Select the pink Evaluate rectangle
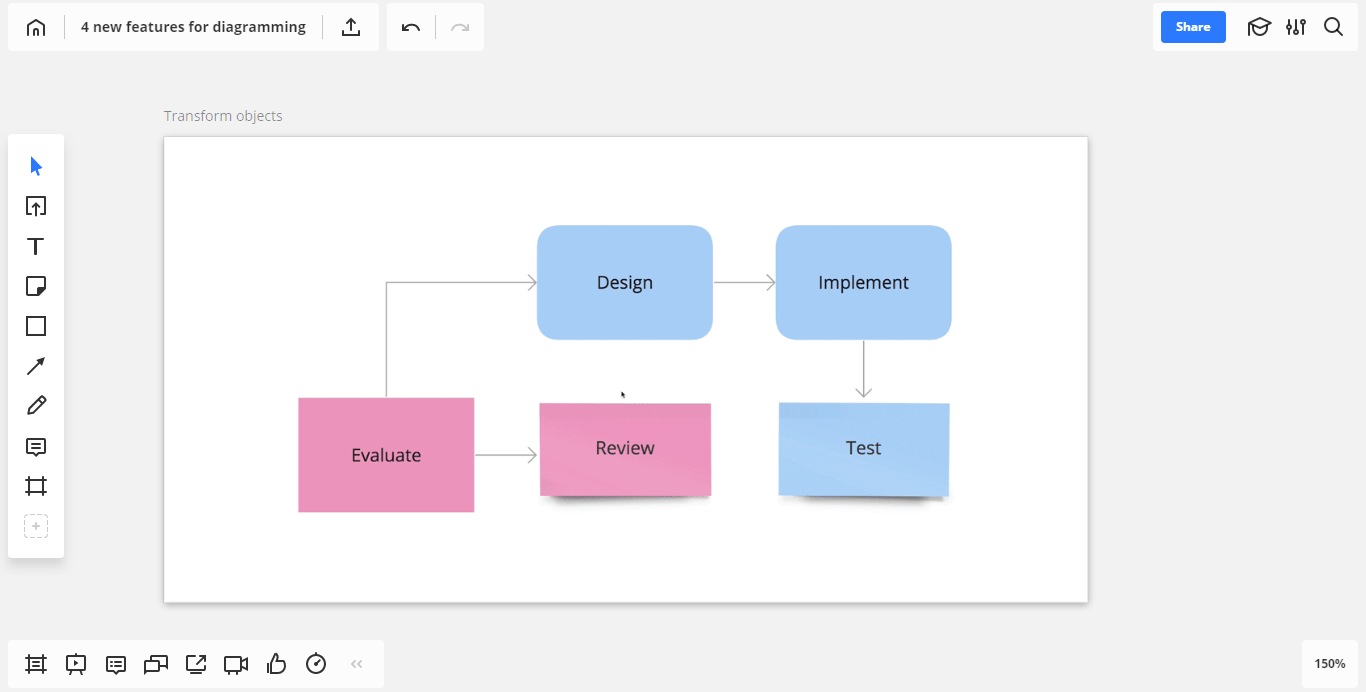Screen dimensions: 1366x692 (386, 455)
